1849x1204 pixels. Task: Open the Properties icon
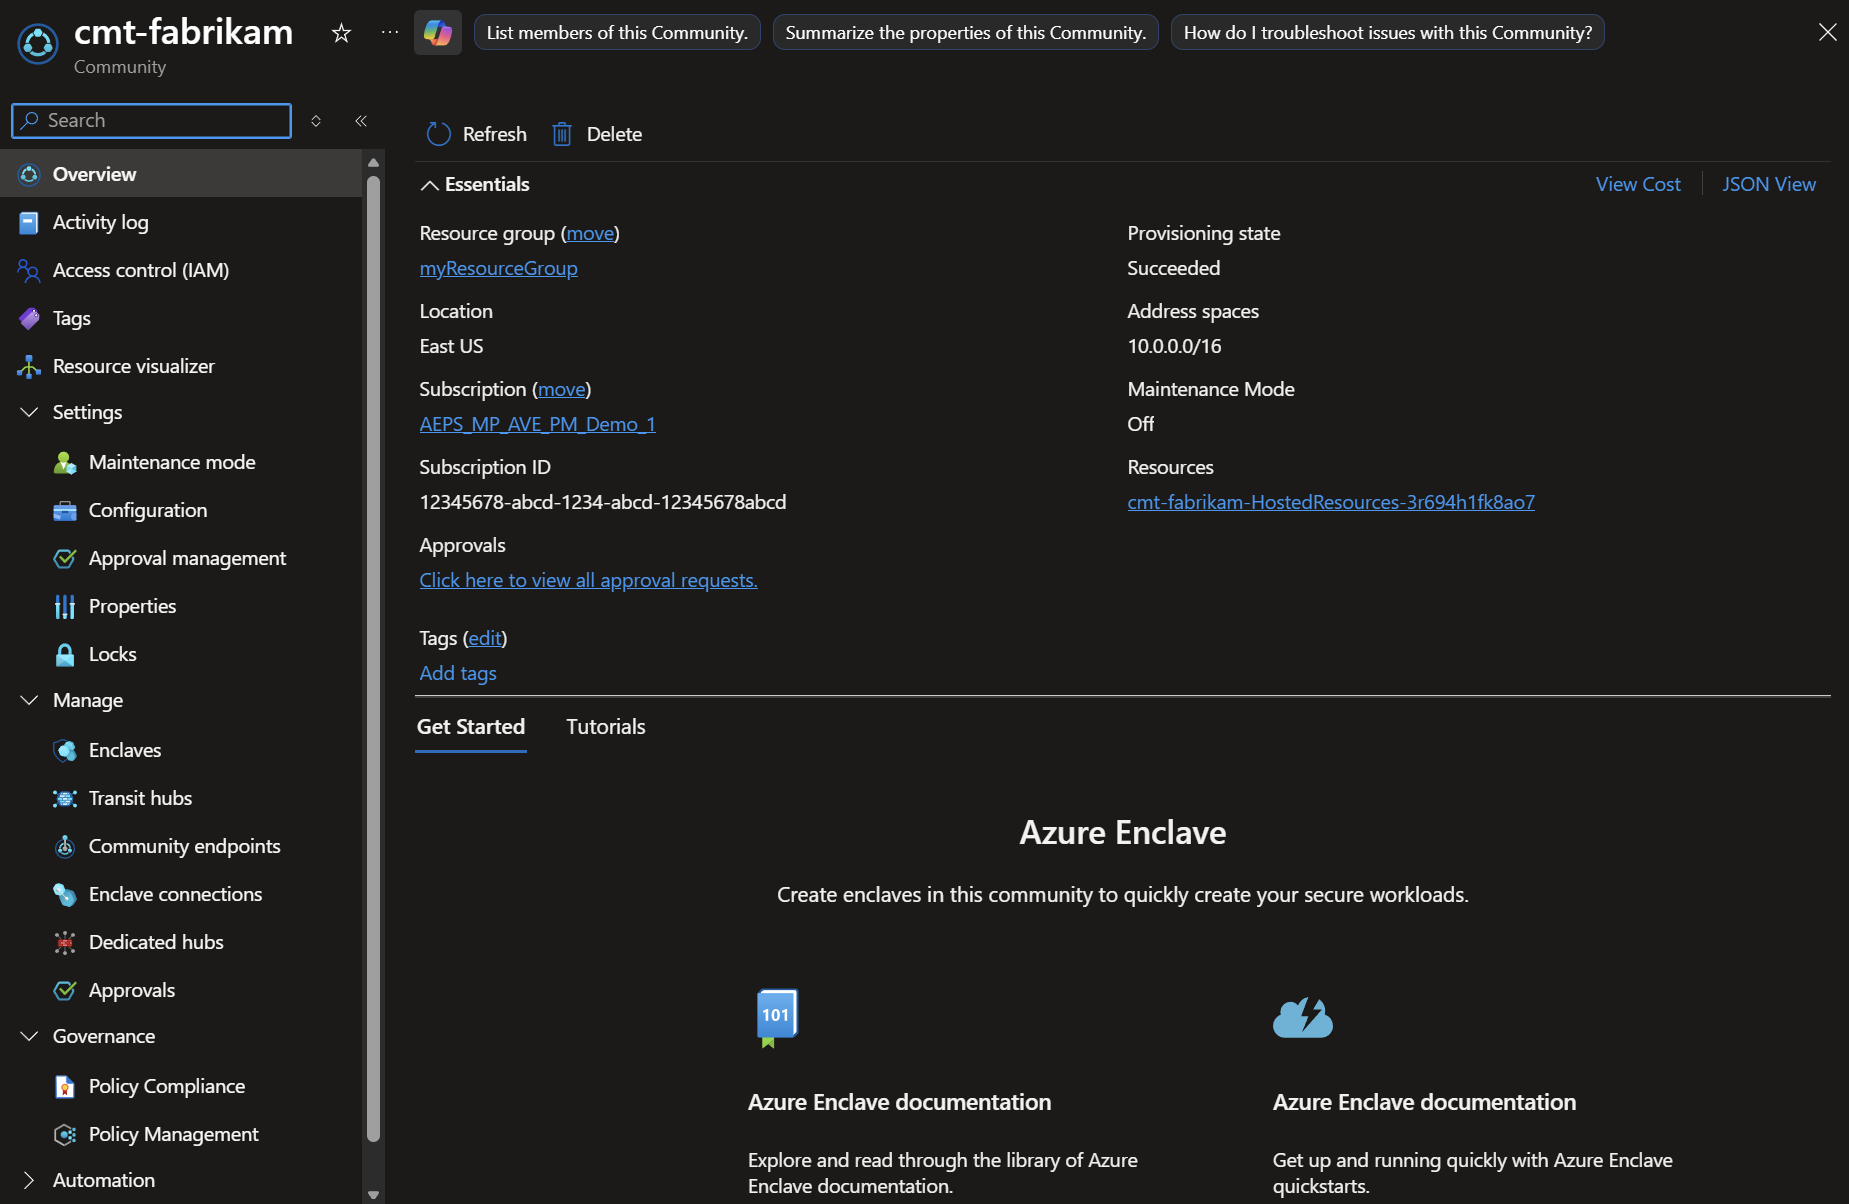click(x=65, y=606)
